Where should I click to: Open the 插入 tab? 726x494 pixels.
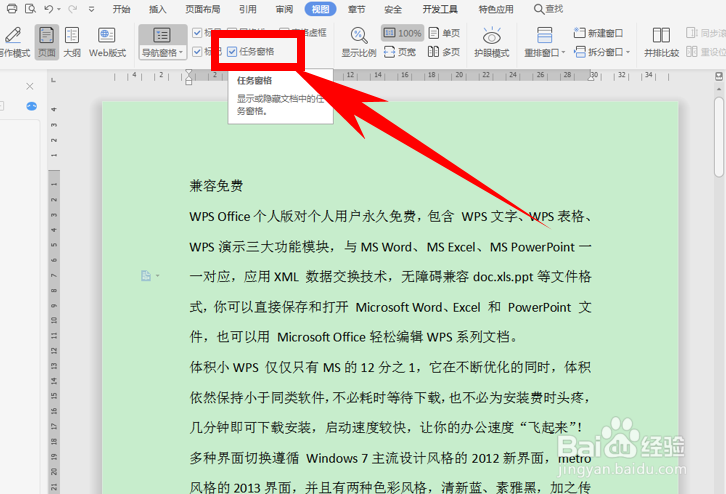[157, 9]
